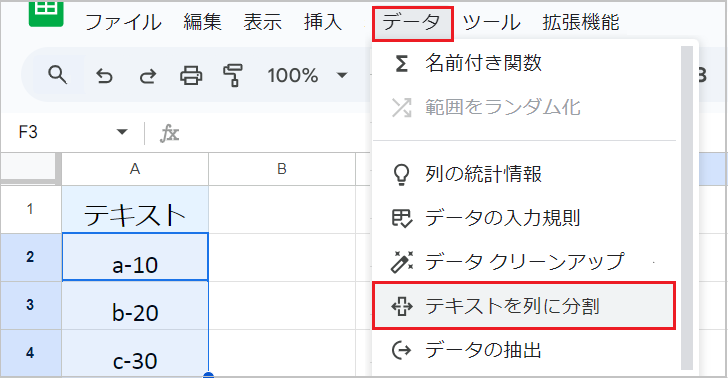Select column A header
Image resolution: width=728 pixels, height=378 pixels.
(135, 169)
